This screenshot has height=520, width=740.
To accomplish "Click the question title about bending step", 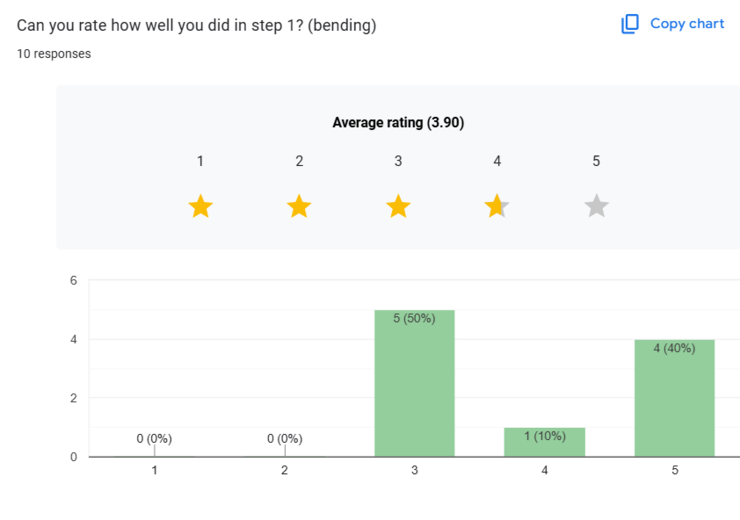I will coord(197,25).
